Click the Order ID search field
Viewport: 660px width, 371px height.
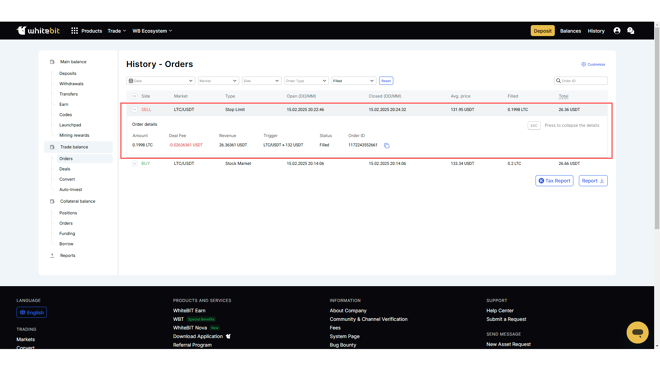click(x=580, y=81)
